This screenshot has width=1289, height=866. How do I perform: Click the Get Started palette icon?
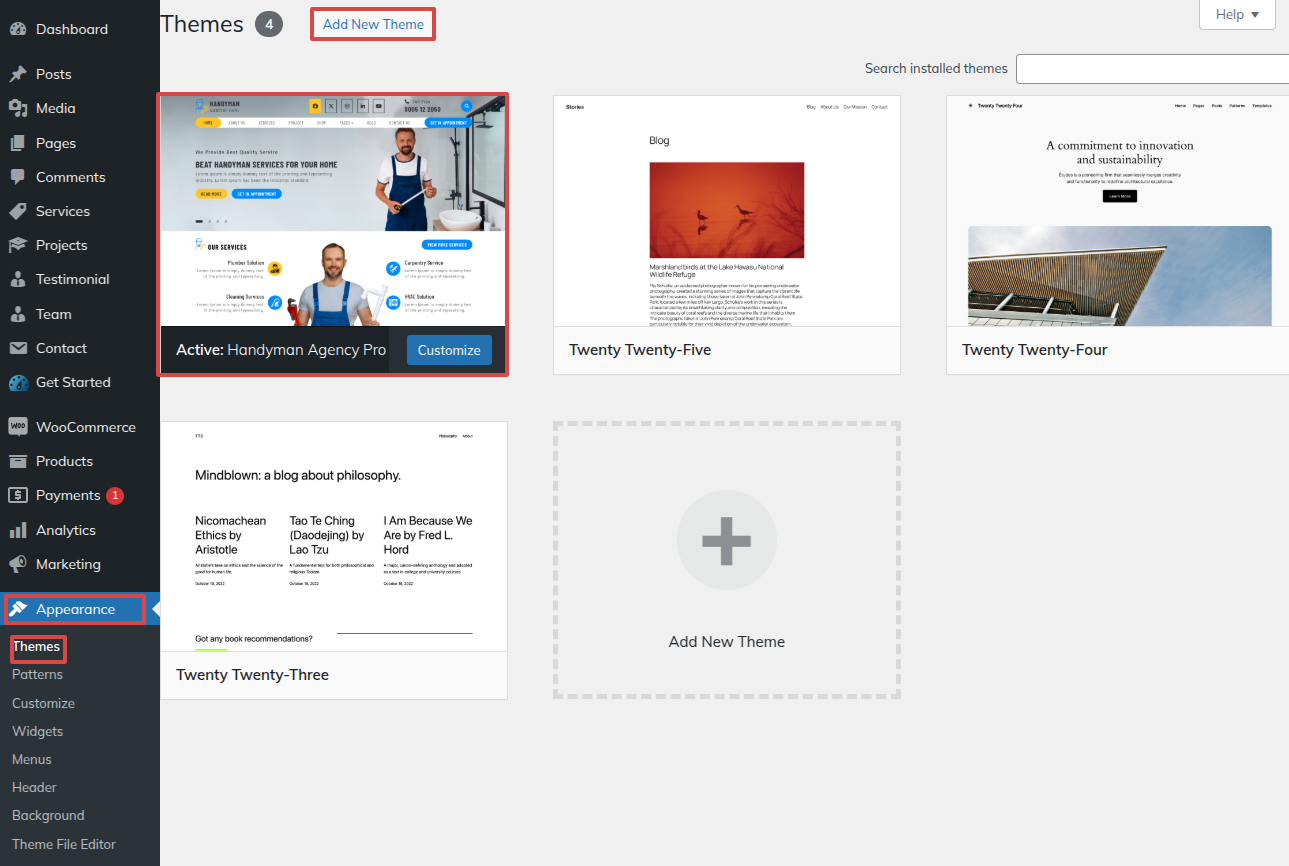(17, 382)
